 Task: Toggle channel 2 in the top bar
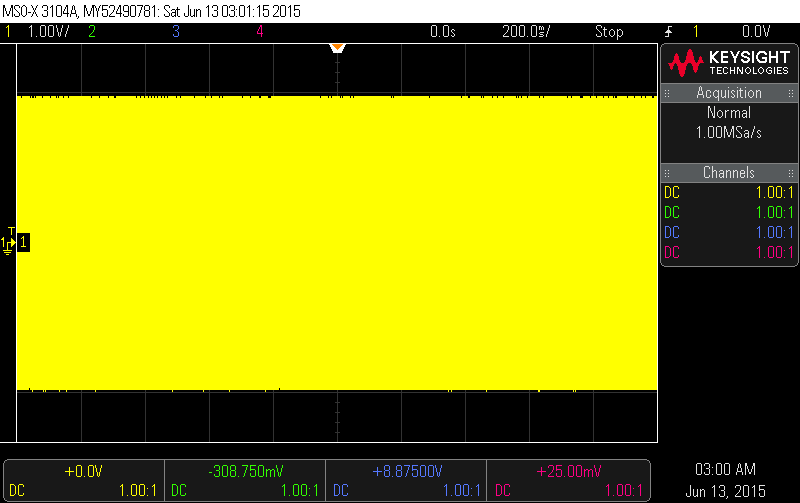tap(92, 31)
